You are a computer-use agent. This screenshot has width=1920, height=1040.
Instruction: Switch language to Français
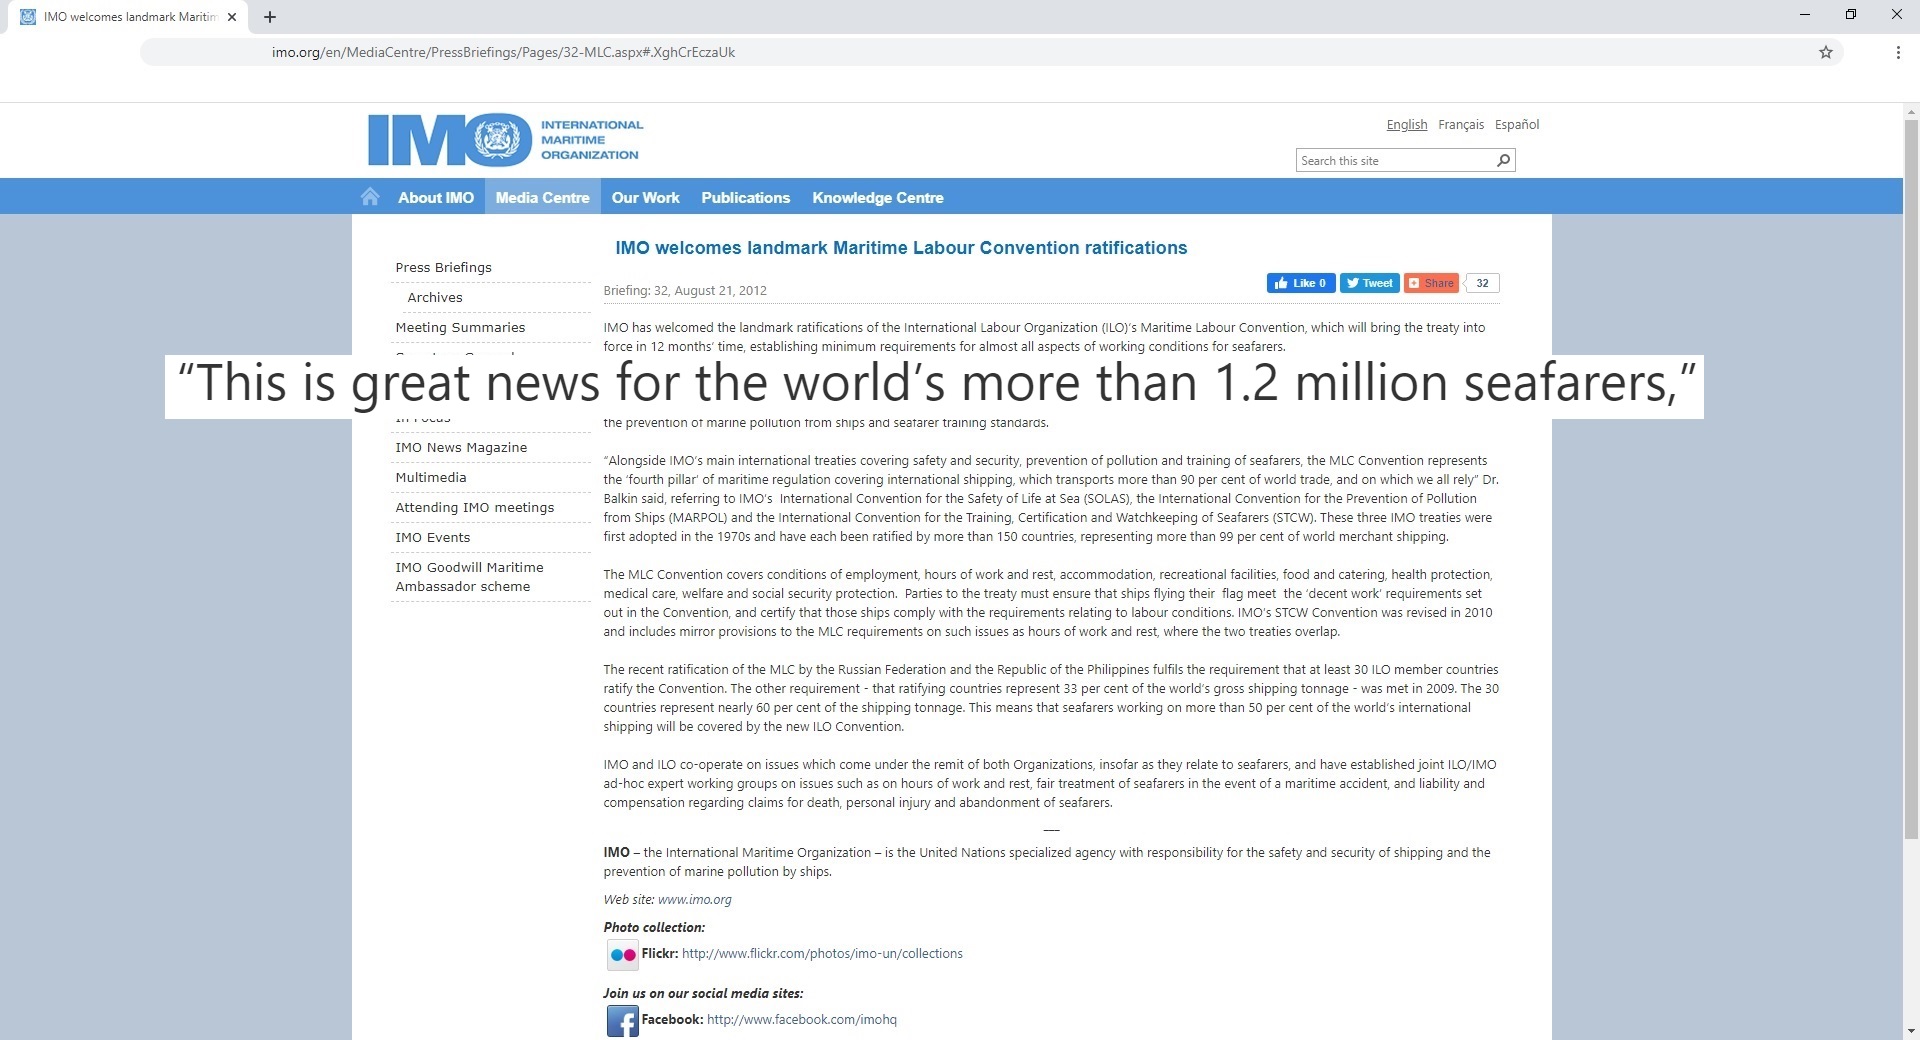point(1460,125)
